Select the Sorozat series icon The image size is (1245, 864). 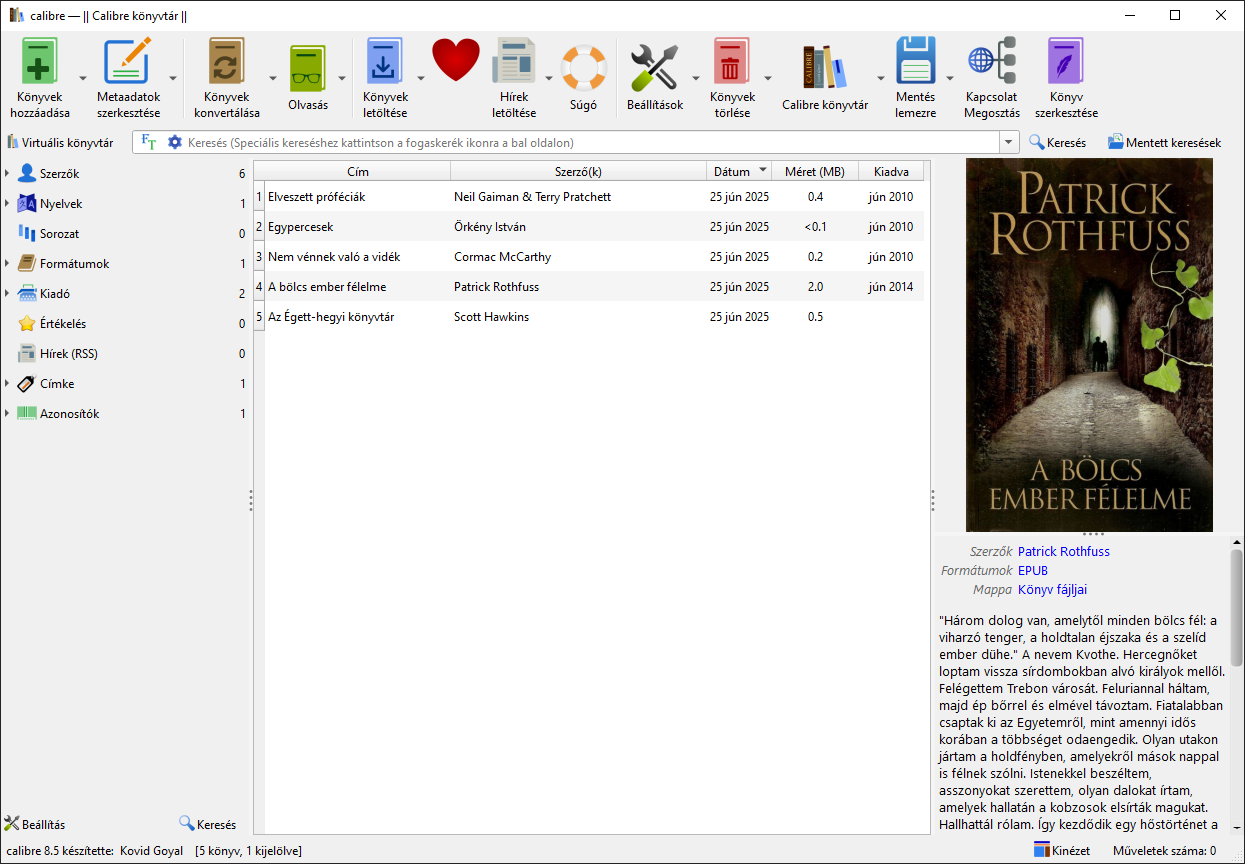click(x=27, y=234)
